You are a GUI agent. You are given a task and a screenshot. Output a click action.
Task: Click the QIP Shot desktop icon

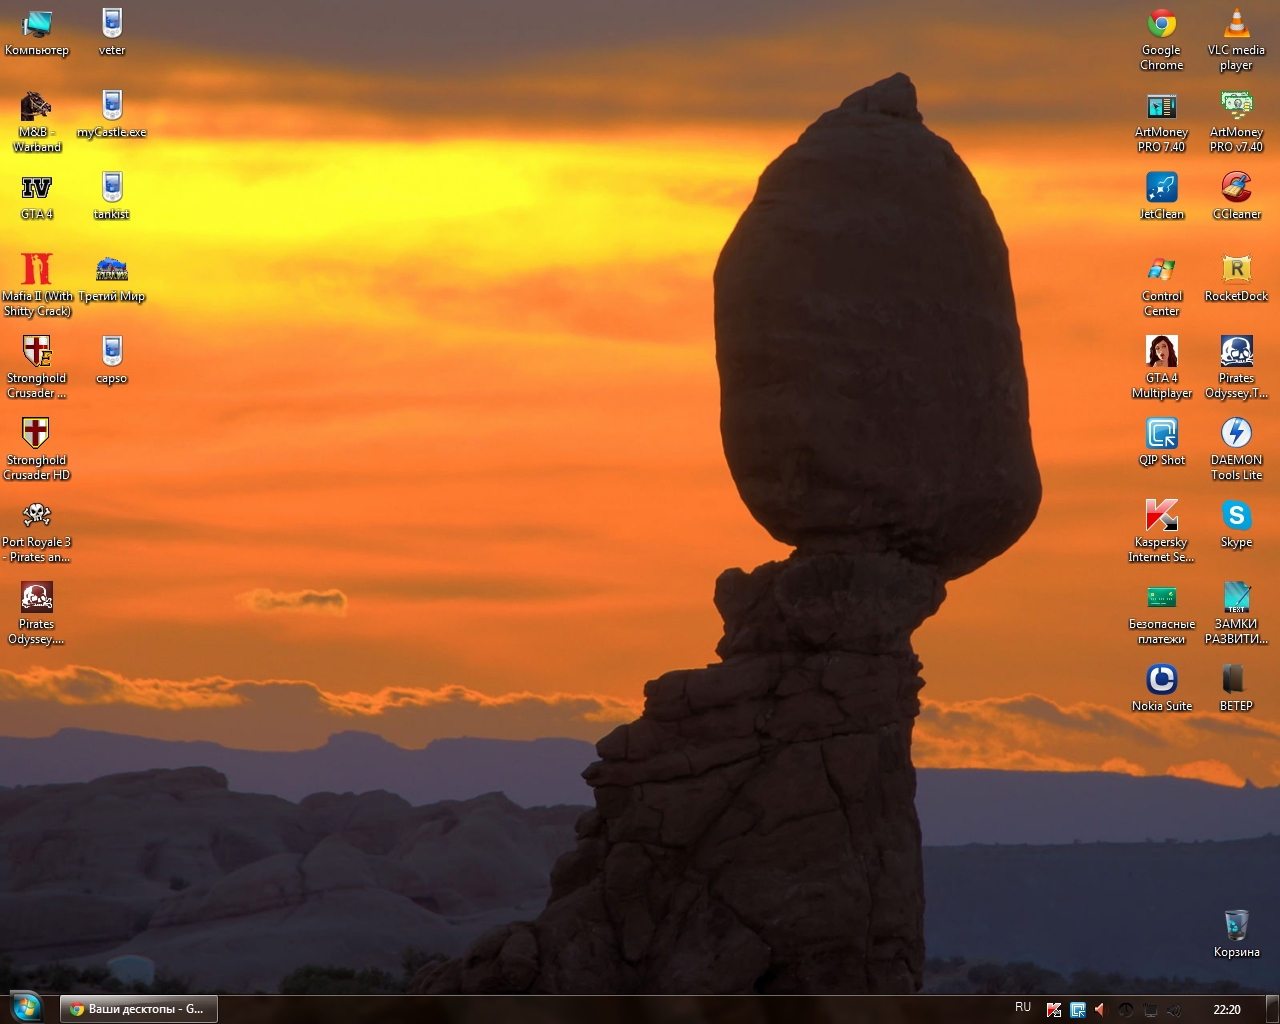tap(1161, 434)
